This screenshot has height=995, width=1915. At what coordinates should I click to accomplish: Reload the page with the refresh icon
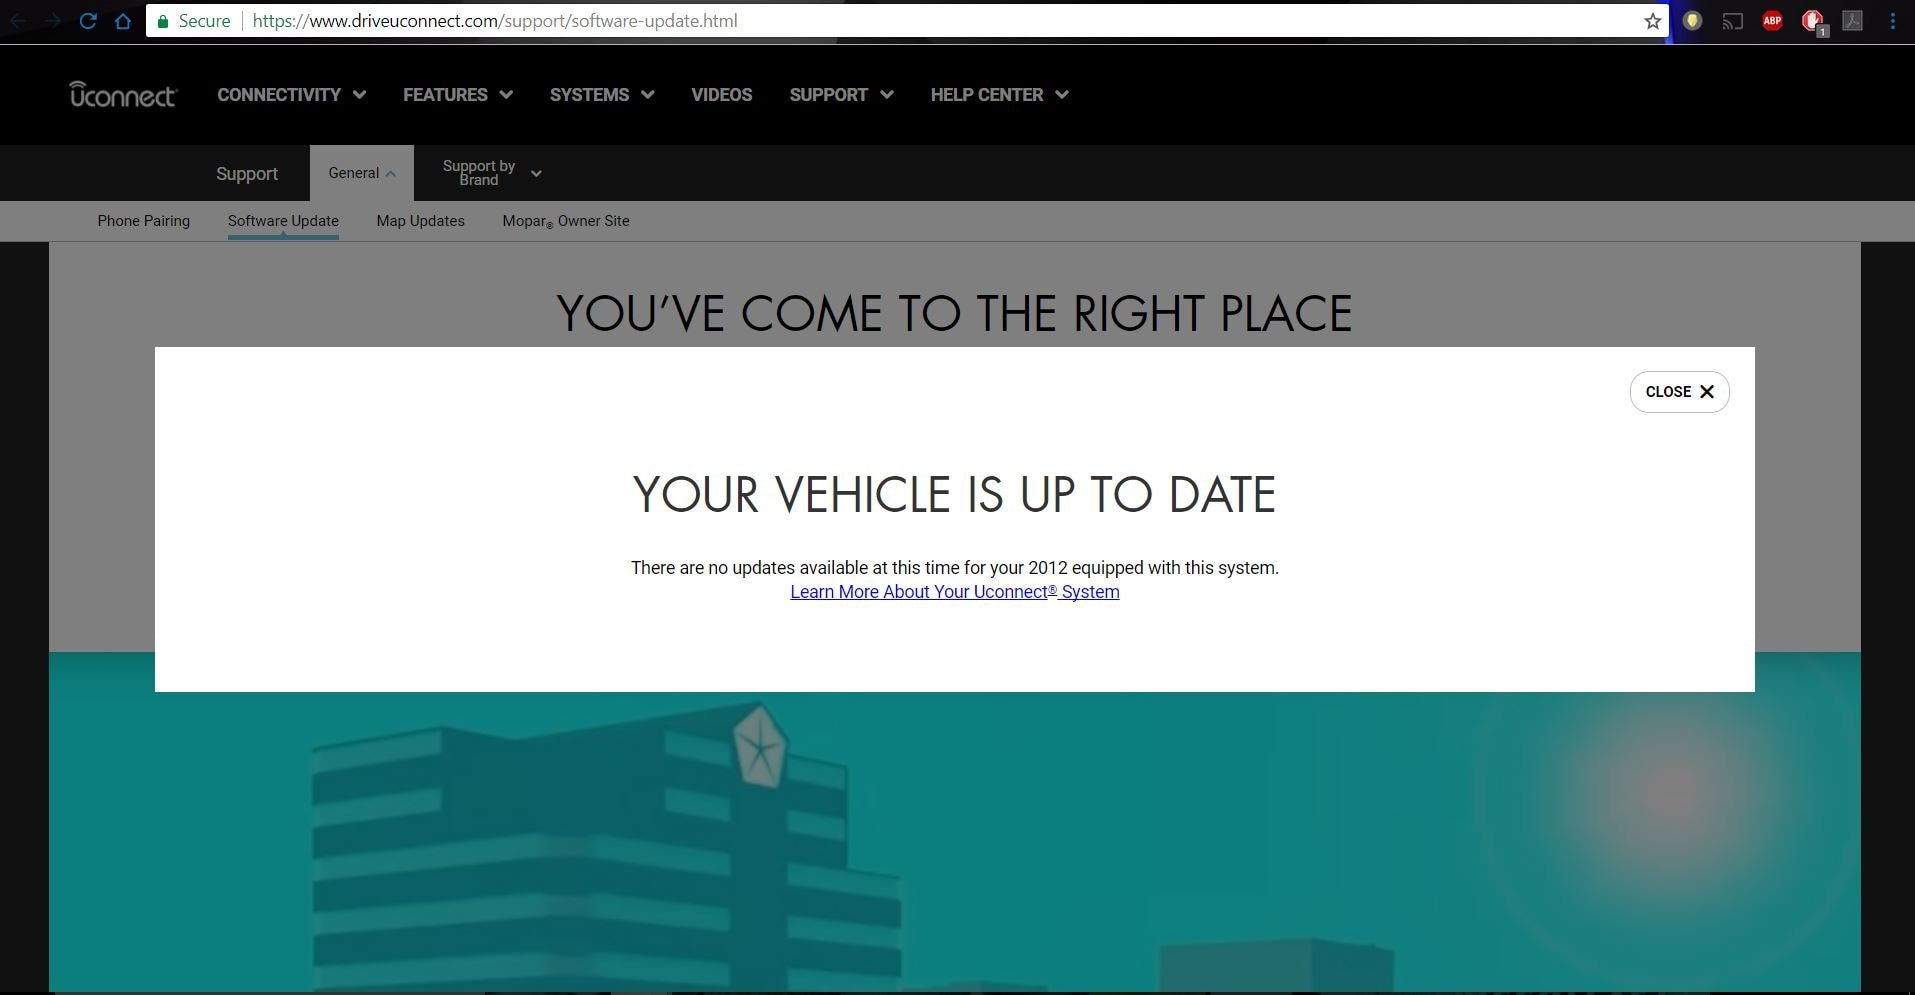pos(88,21)
